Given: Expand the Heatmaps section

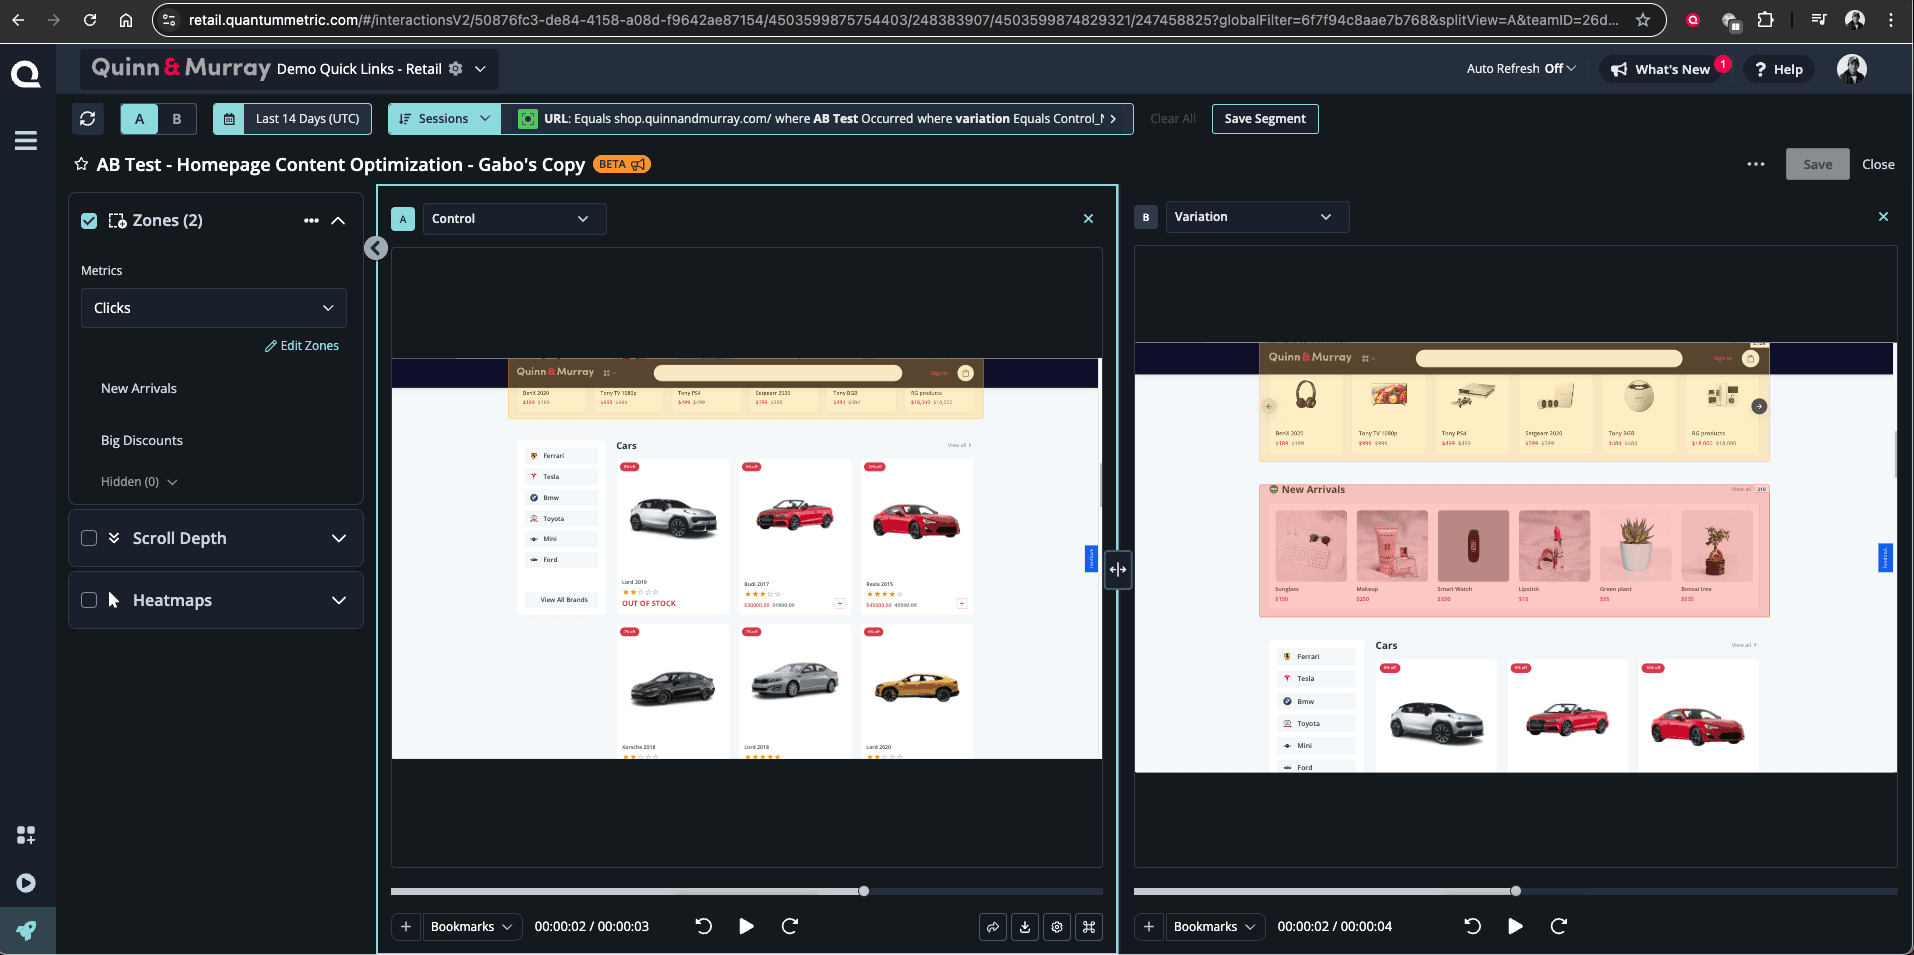Looking at the screenshot, I should (x=339, y=600).
